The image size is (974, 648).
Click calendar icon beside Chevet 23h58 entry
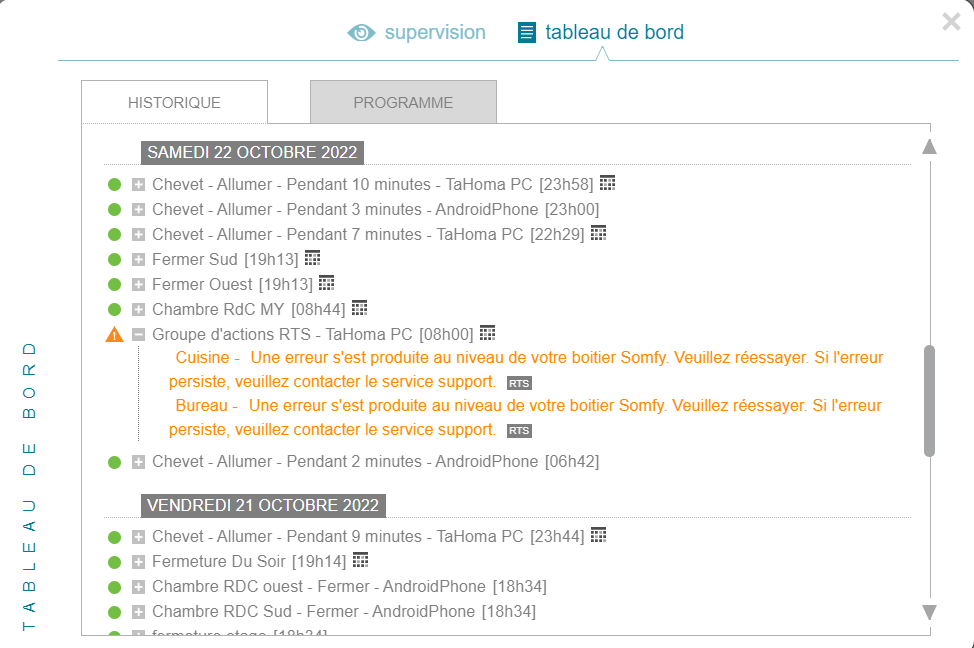tap(607, 183)
